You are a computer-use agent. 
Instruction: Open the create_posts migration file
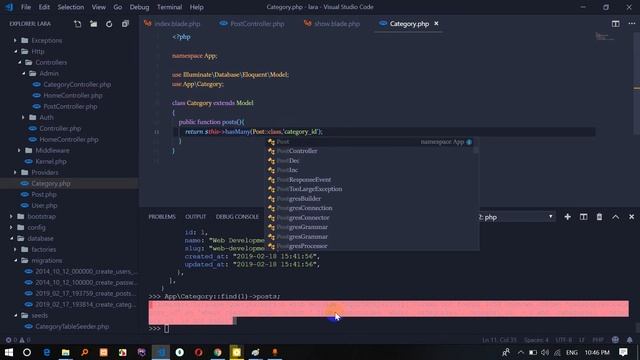click(85, 293)
